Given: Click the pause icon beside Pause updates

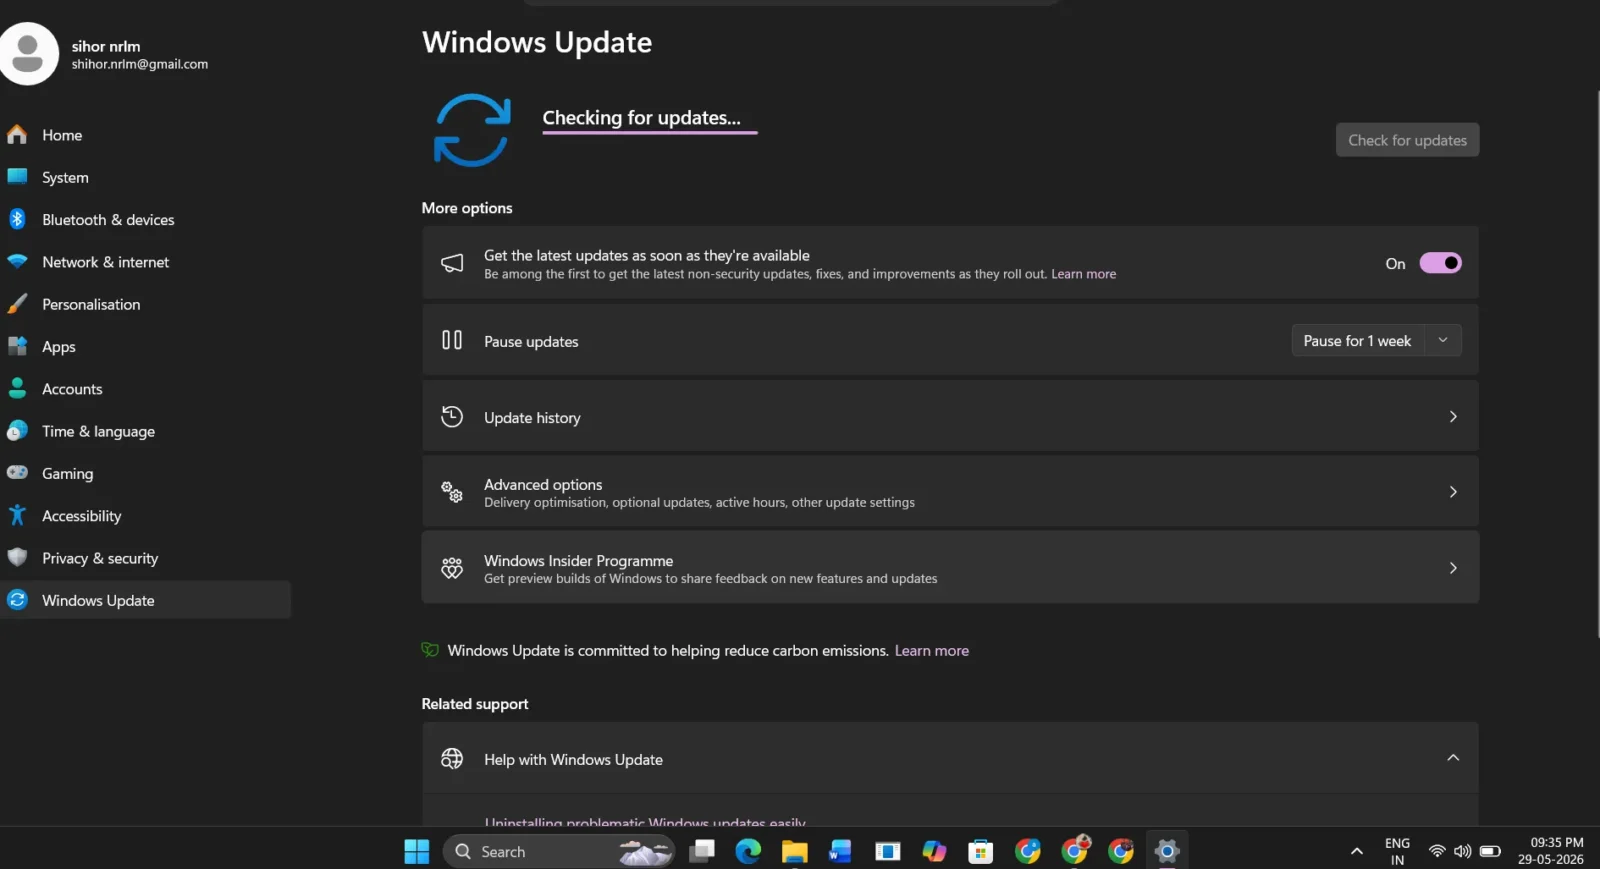Looking at the screenshot, I should click(452, 340).
